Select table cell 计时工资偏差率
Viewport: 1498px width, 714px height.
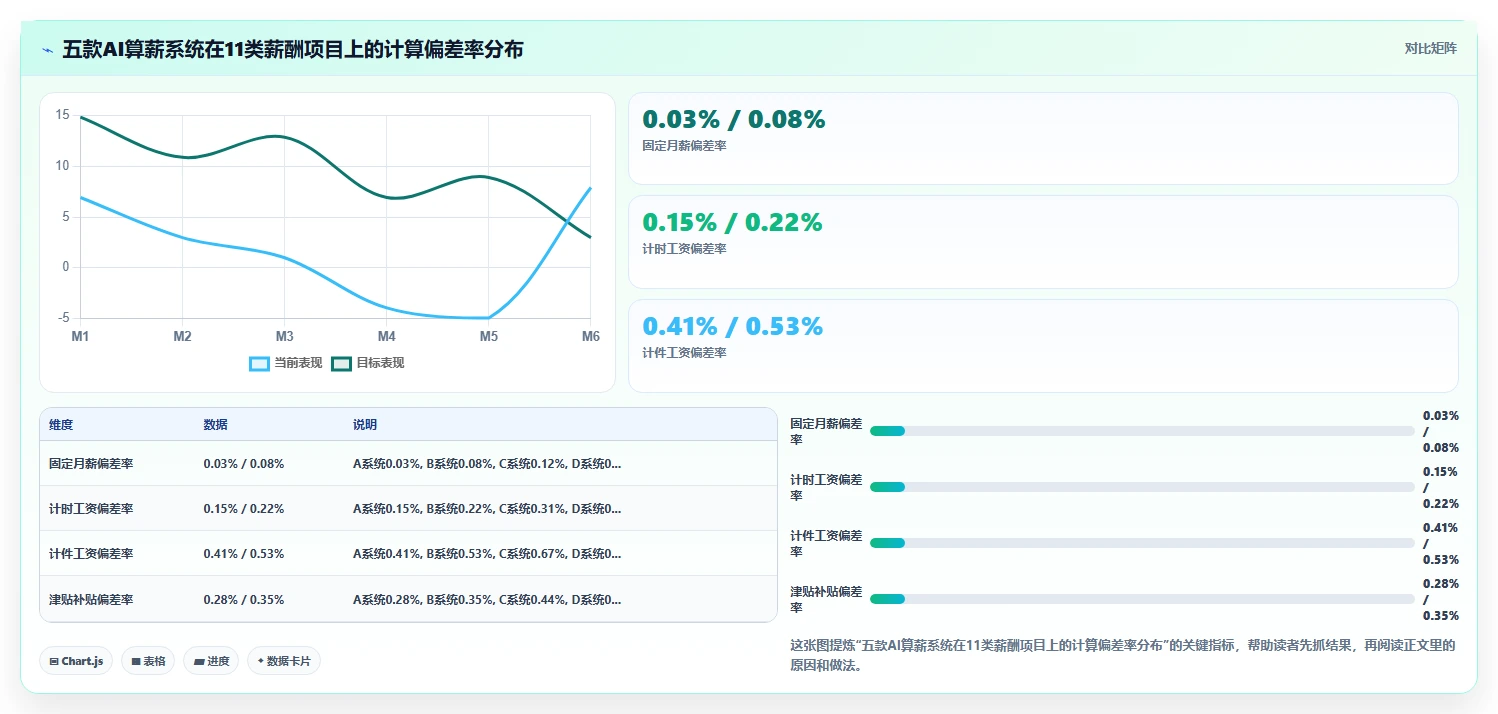tap(91, 509)
